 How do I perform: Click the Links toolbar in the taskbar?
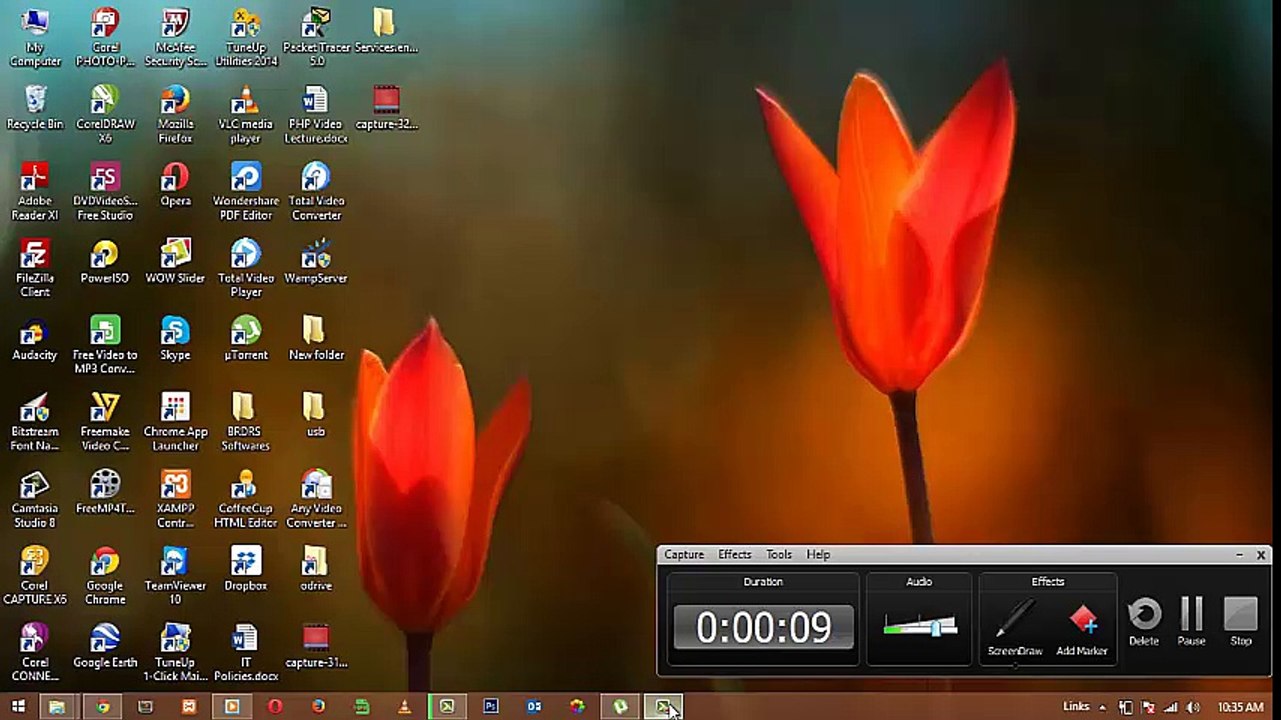1076,707
